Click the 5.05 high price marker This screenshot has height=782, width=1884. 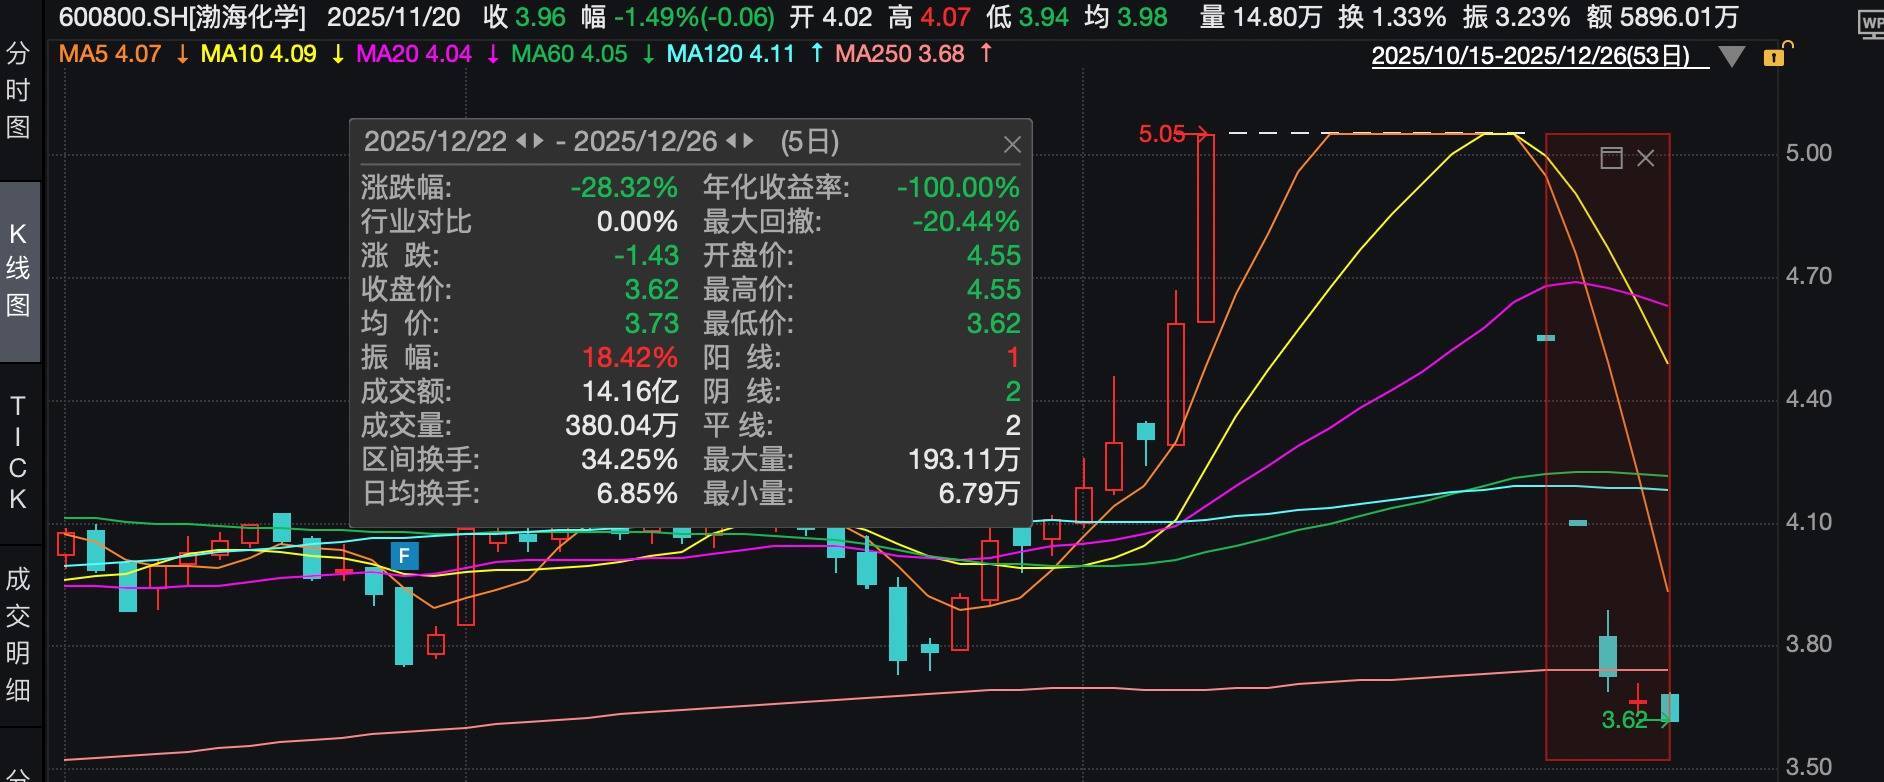coord(1161,134)
